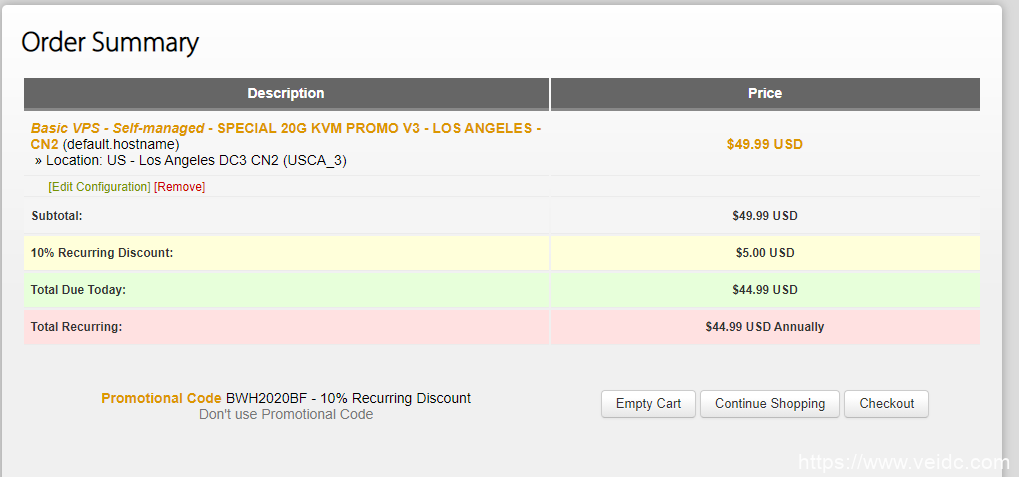Click the $44.99 USD due today amount
1019x477 pixels.
765,290
